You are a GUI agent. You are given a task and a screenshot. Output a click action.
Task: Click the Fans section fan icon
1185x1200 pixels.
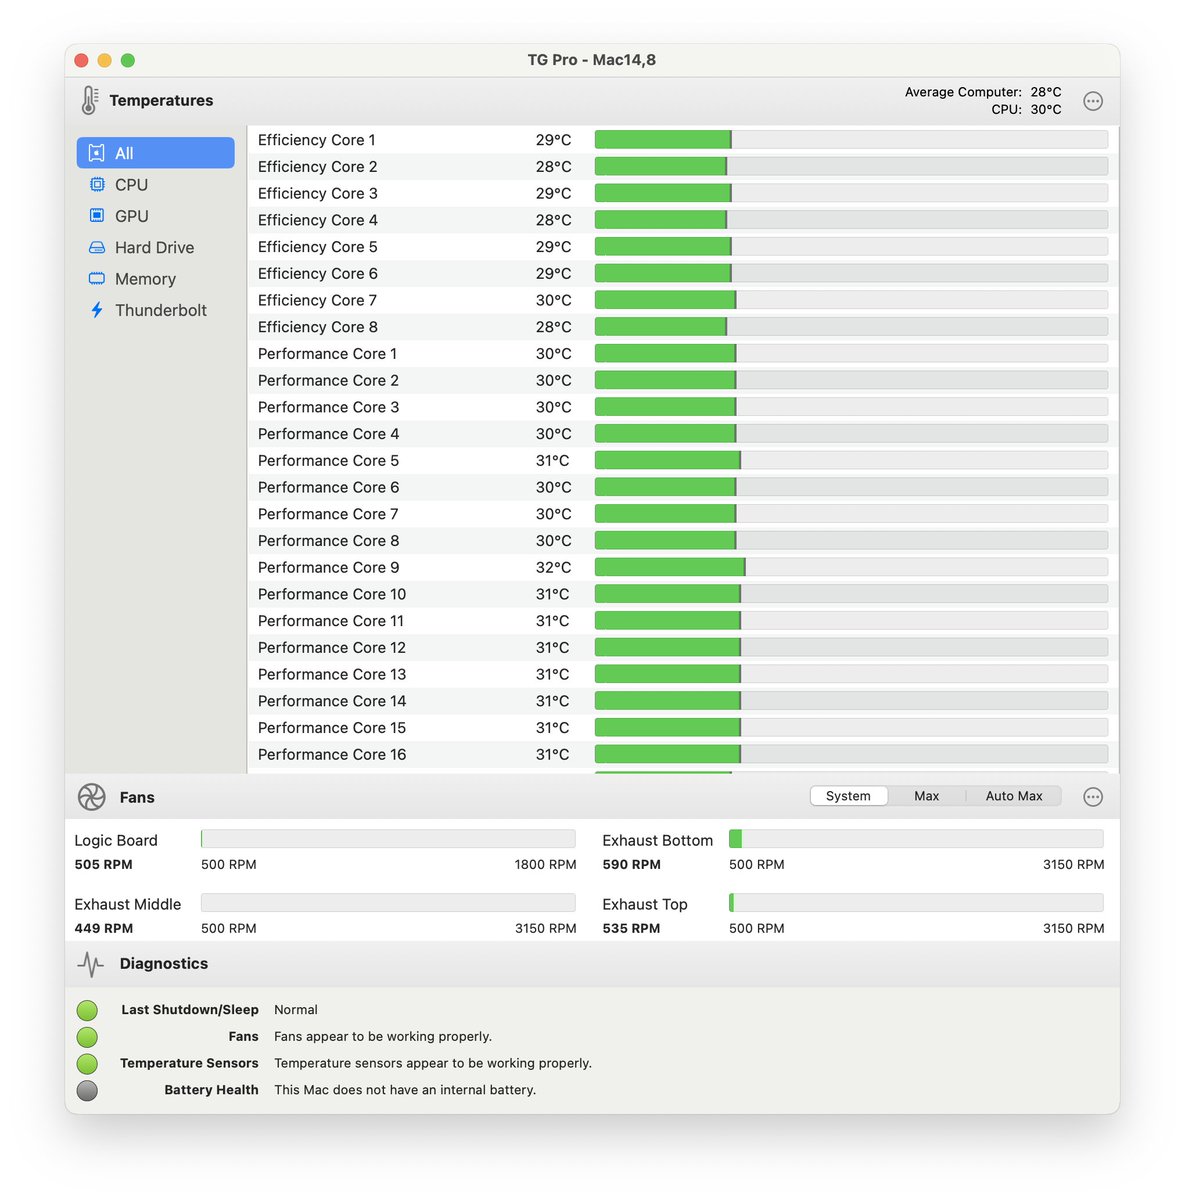point(92,797)
